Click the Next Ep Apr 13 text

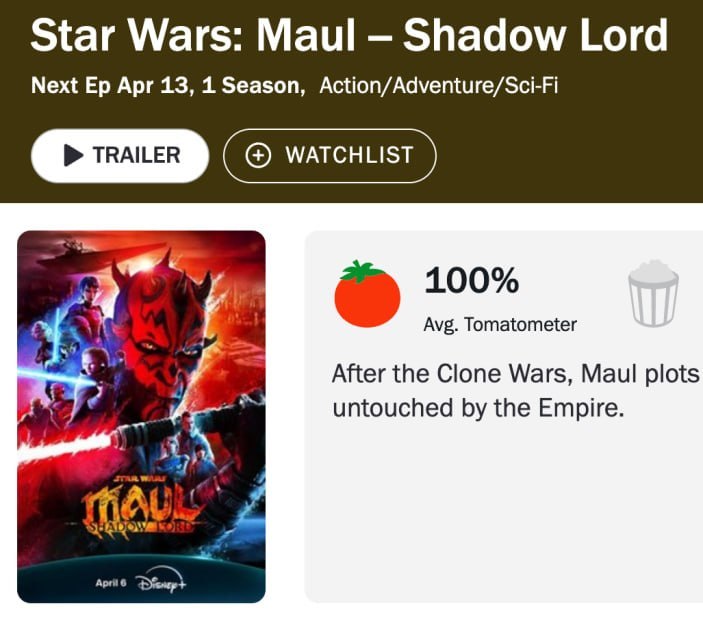tap(99, 86)
